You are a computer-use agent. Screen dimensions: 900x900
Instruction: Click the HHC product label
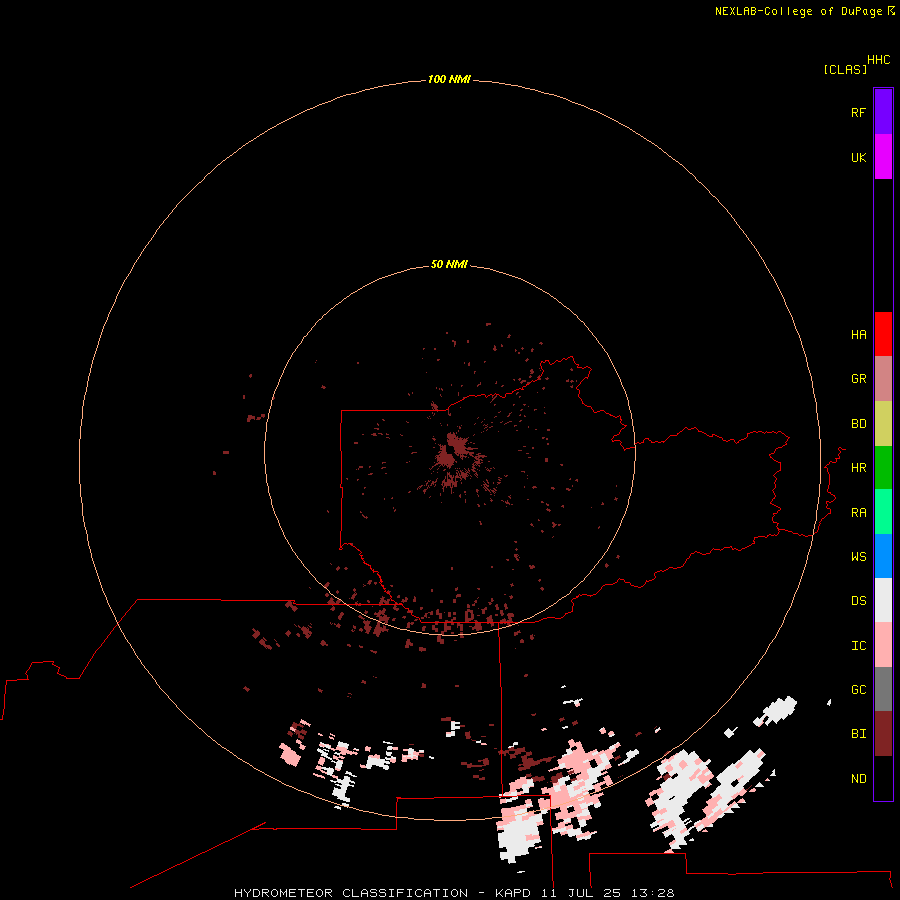pyautogui.click(x=879, y=60)
